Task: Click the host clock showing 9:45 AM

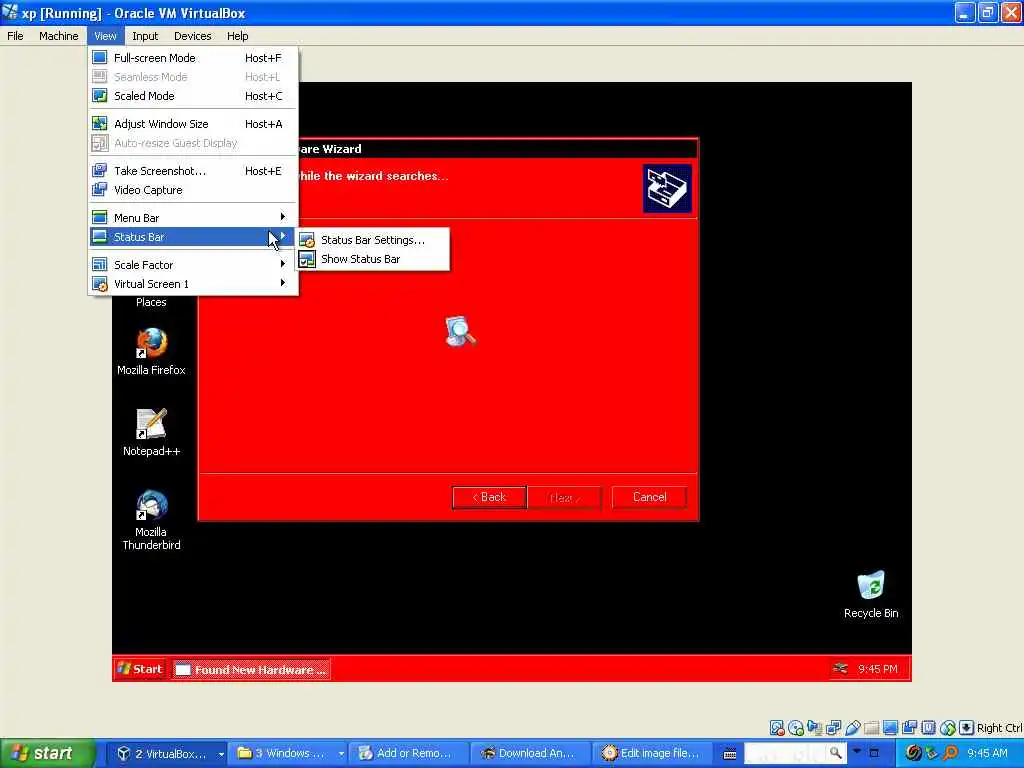Action: [x=987, y=753]
